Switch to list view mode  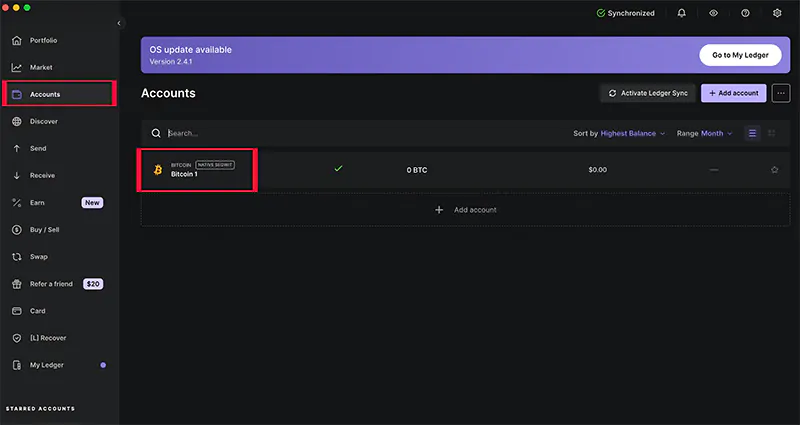[753, 133]
